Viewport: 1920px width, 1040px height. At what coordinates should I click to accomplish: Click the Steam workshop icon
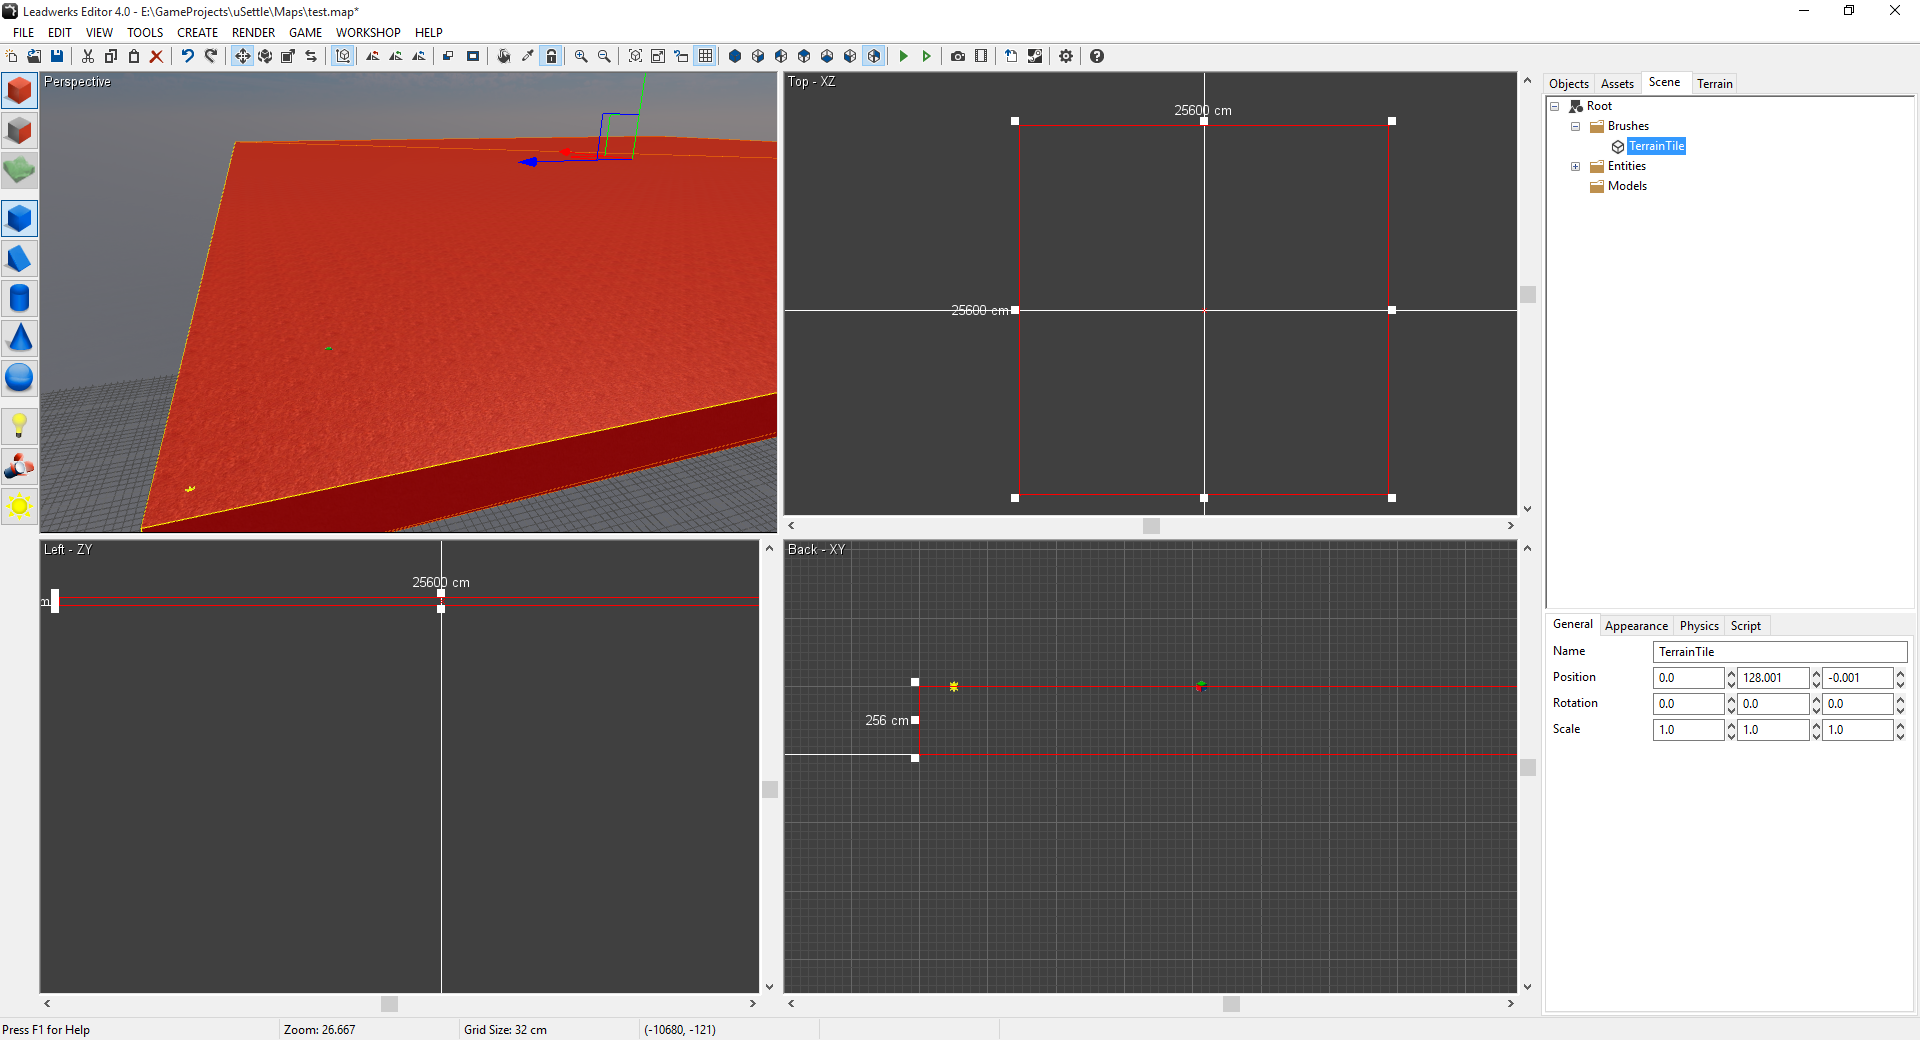(x=1035, y=56)
